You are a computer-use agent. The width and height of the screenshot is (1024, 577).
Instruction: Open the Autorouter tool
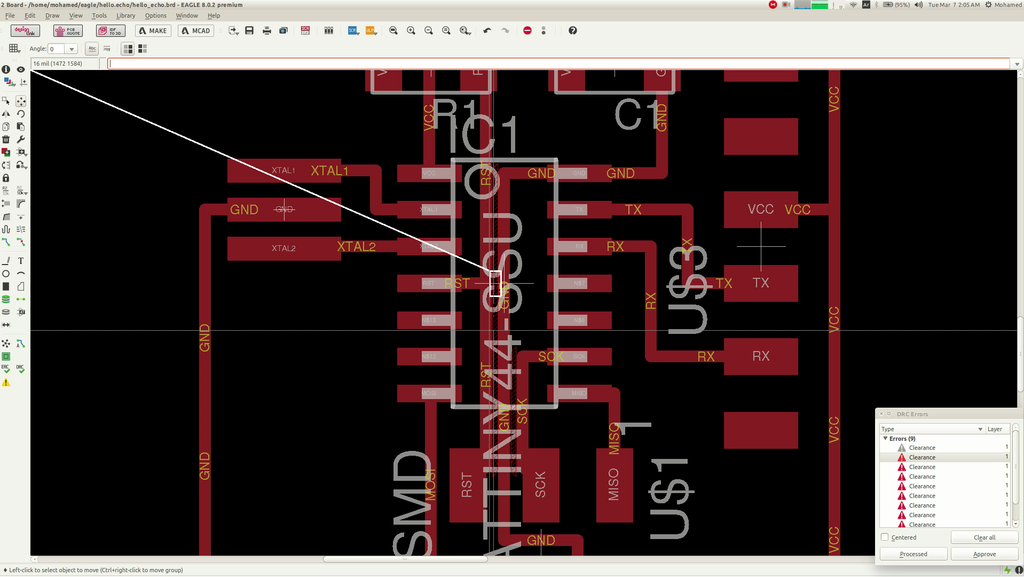[x=21, y=343]
